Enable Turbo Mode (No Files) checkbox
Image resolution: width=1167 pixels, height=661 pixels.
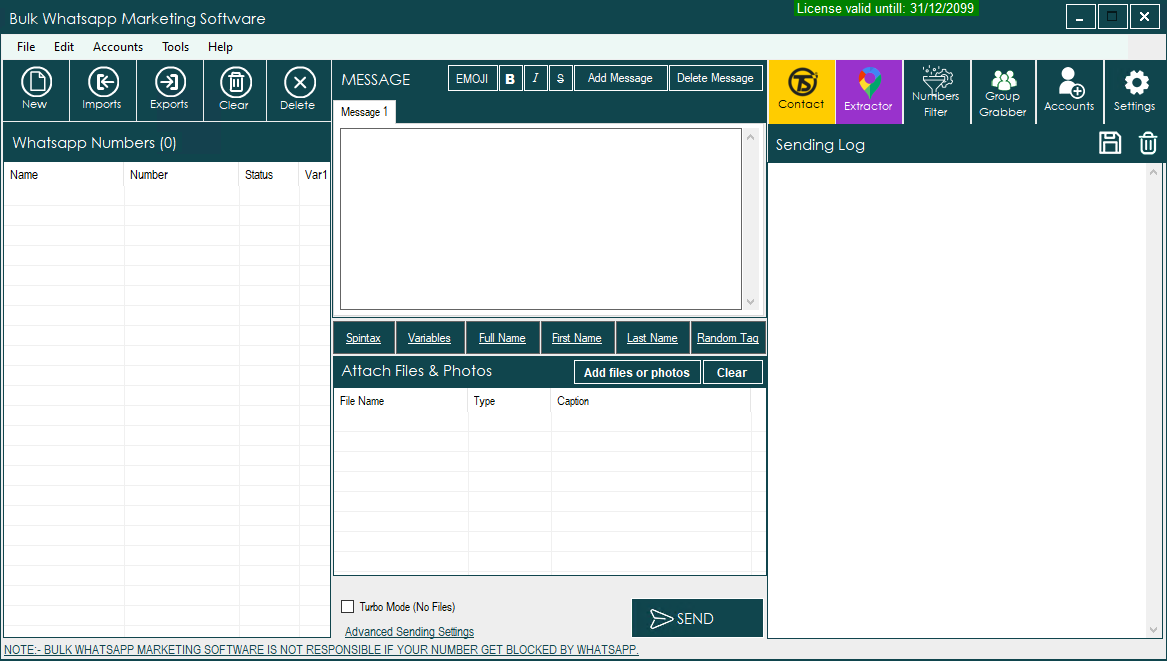tap(348, 607)
